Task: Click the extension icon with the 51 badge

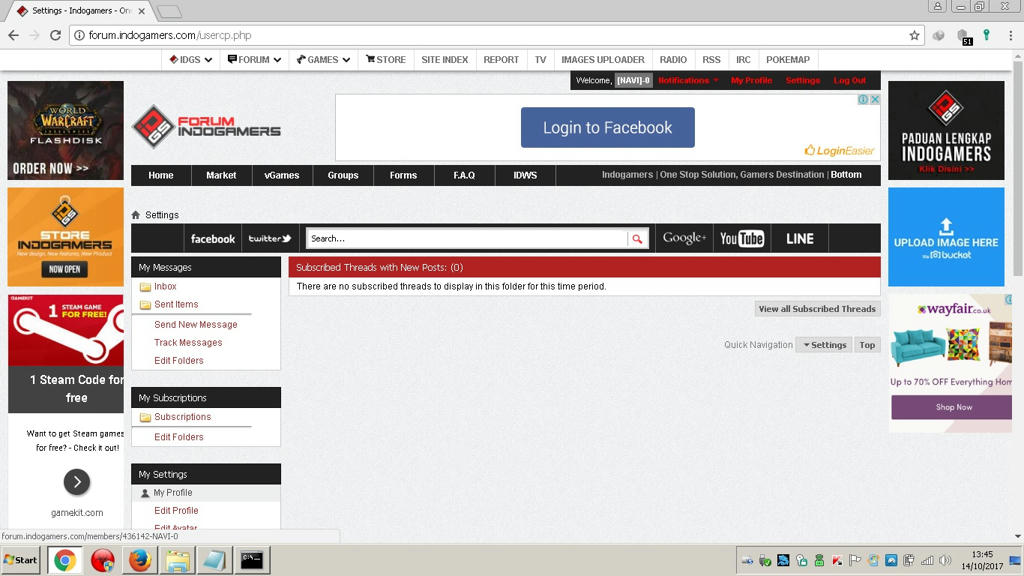Action: point(963,37)
